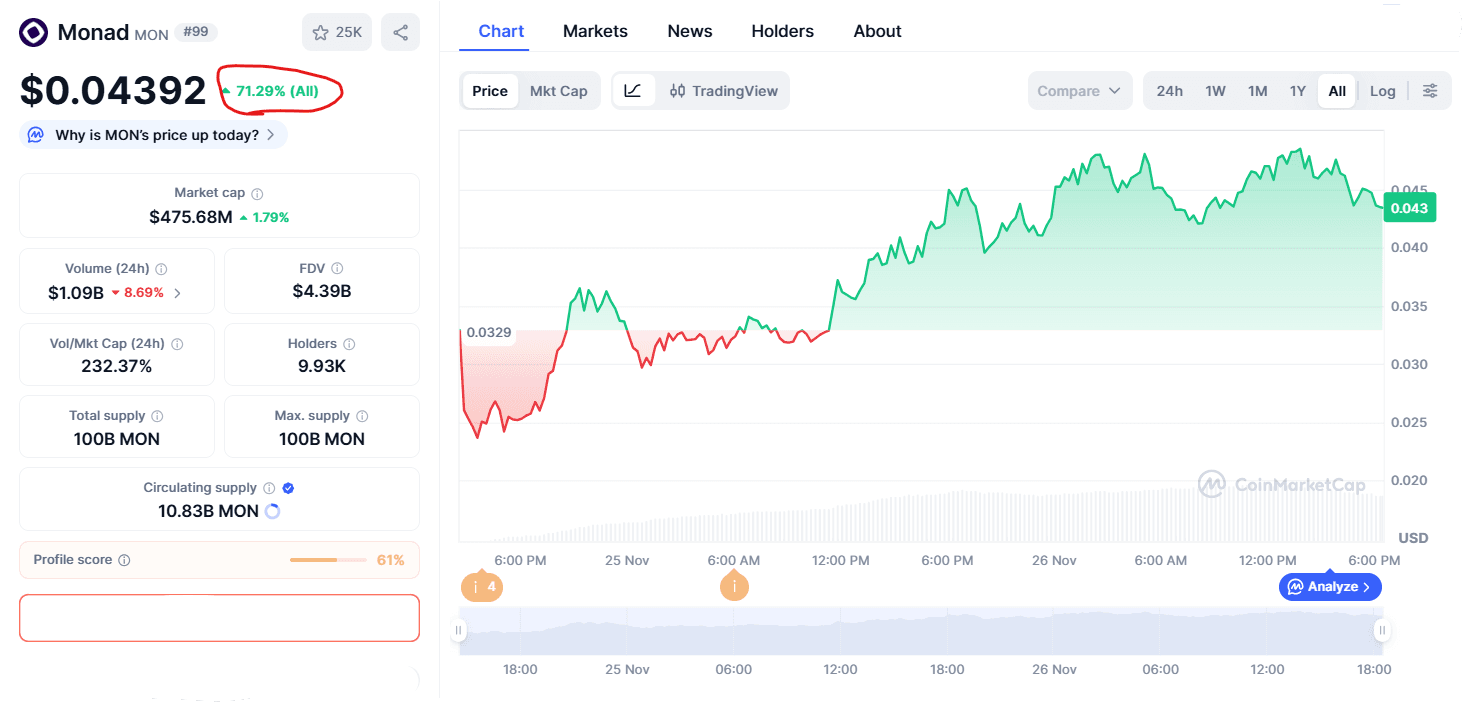Click Market cap info icon

pos(257,194)
